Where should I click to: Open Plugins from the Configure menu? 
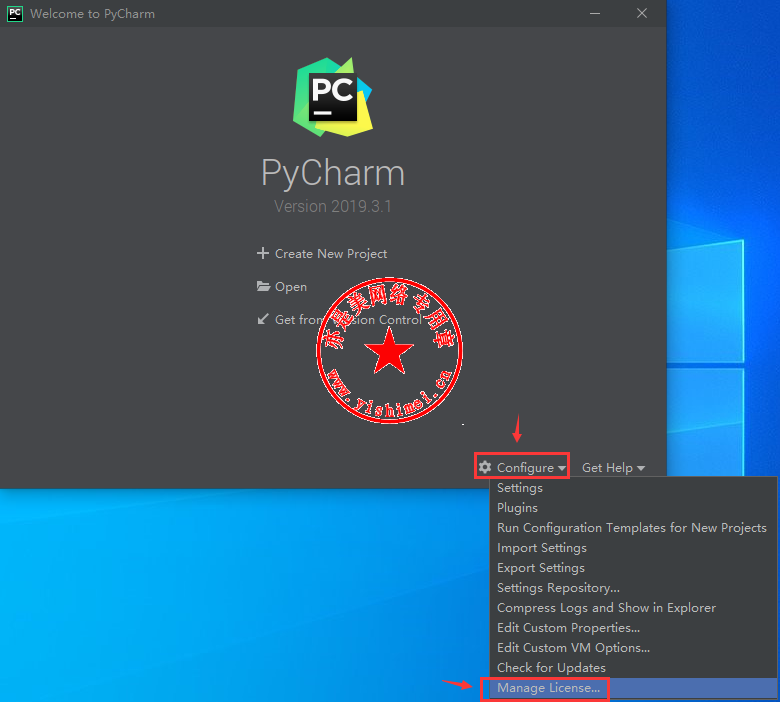click(633, 507)
